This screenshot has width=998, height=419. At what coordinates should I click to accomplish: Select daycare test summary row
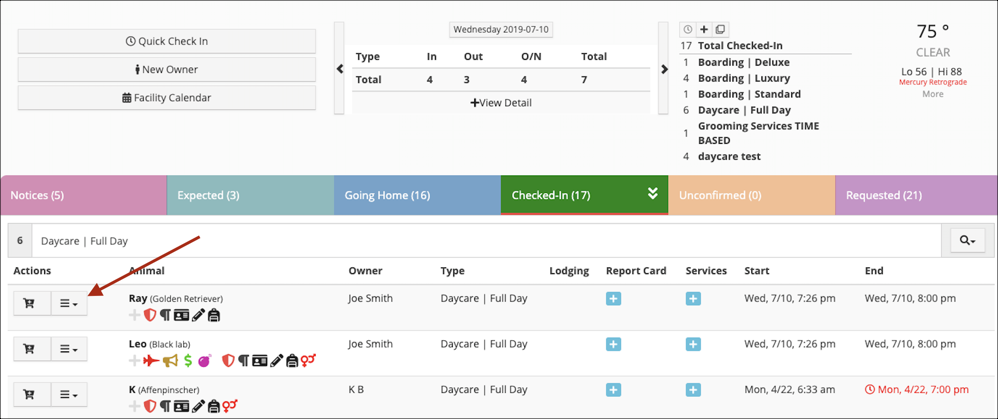tap(729, 156)
